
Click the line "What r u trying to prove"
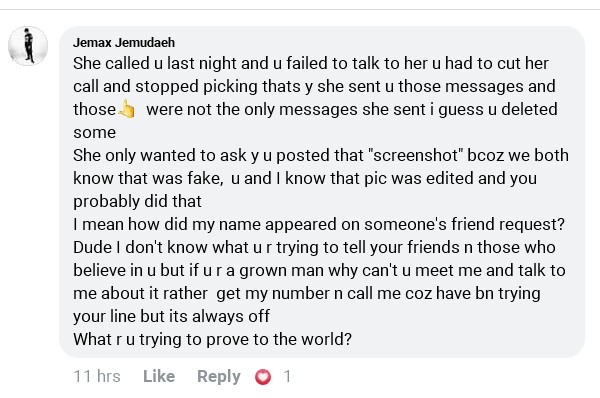pos(212,339)
